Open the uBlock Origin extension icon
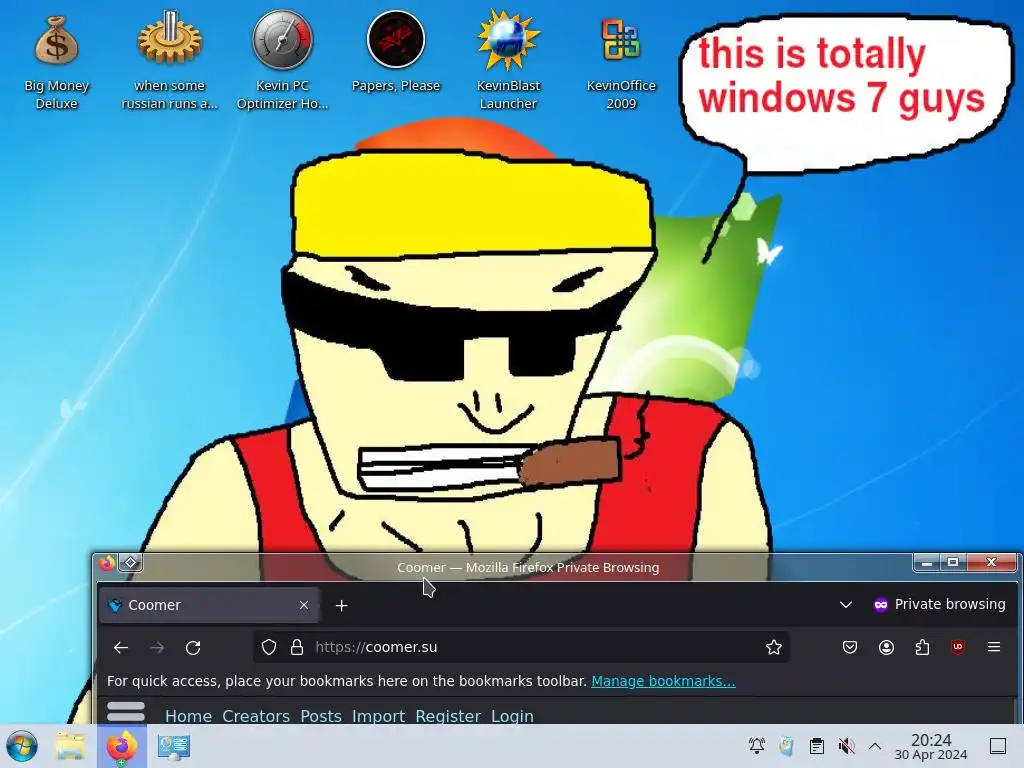1024x768 pixels. tap(958, 647)
